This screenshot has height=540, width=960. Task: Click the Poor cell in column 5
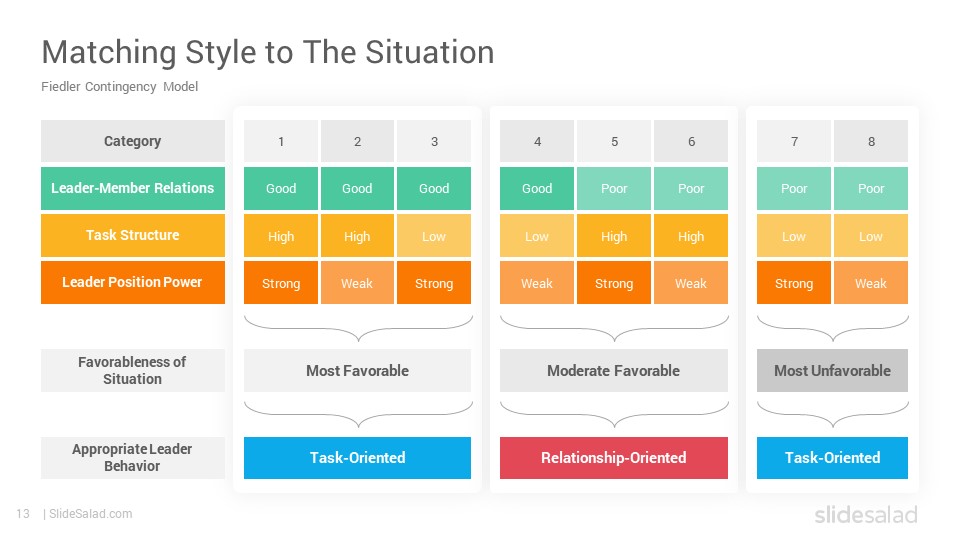(x=613, y=189)
